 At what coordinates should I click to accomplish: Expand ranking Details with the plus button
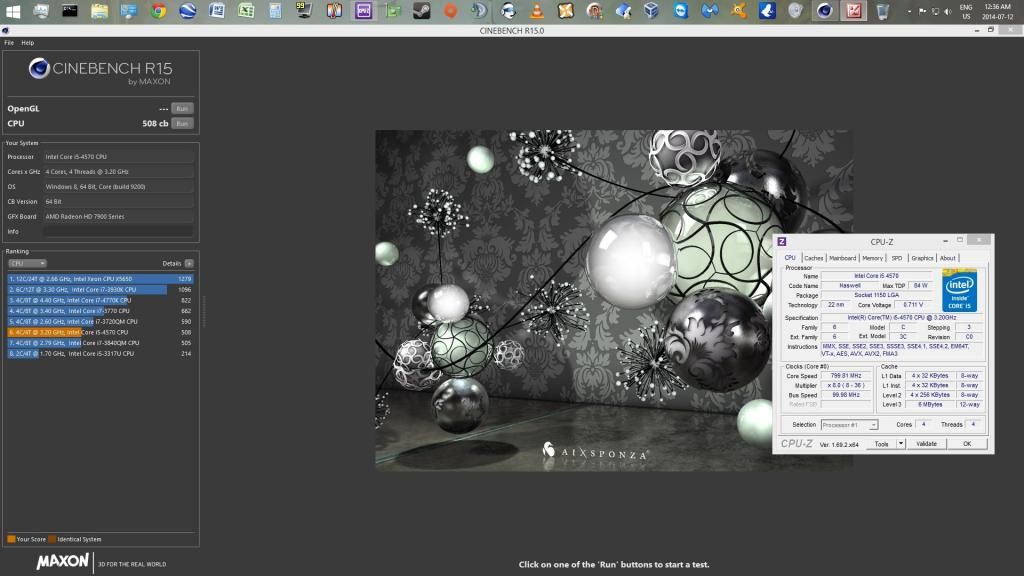[189, 263]
